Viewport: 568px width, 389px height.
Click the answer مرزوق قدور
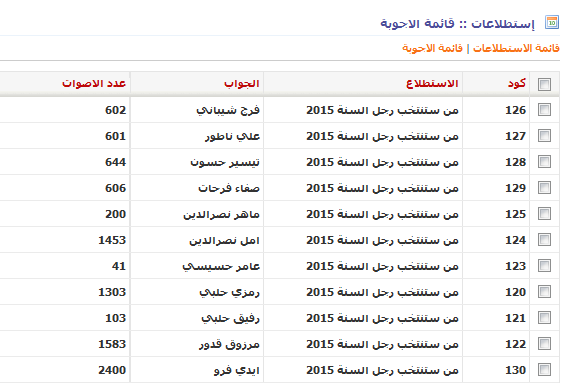point(229,344)
